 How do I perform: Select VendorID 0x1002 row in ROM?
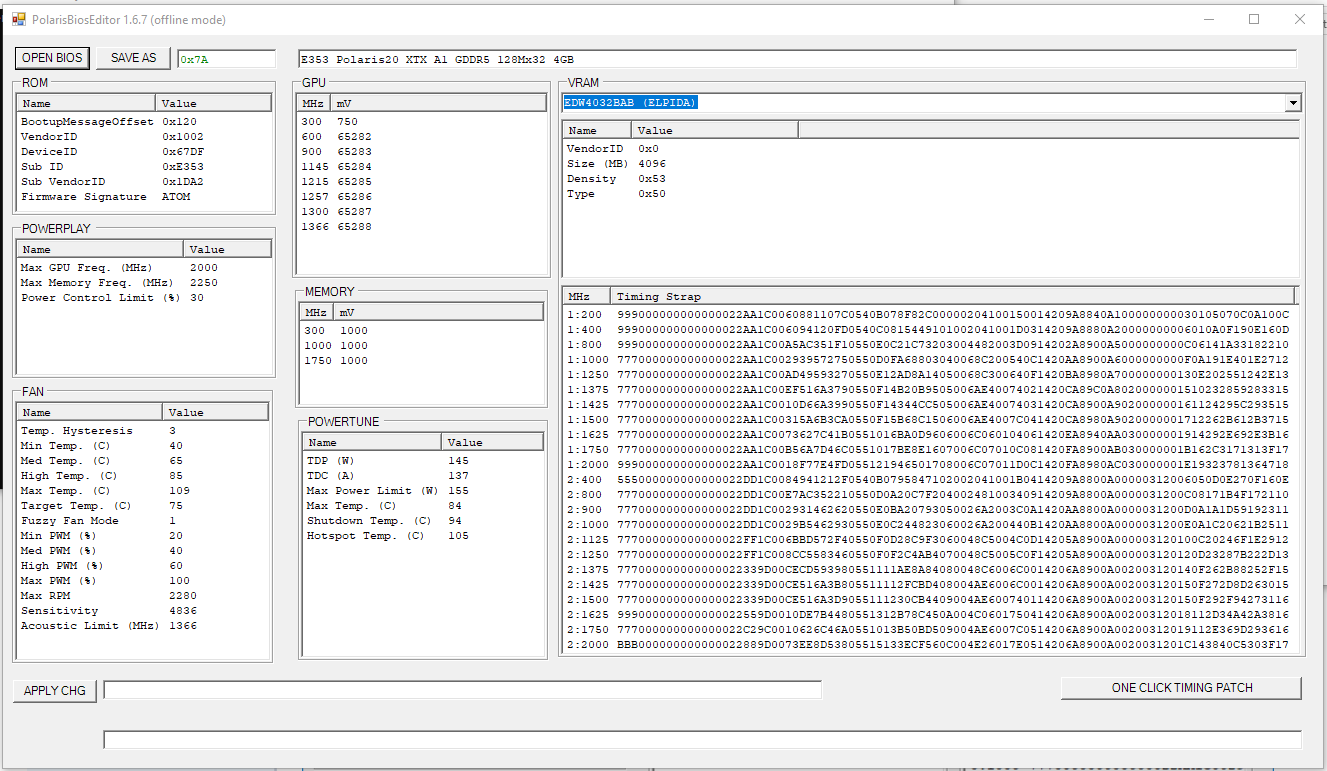pyautogui.click(x=145, y=137)
